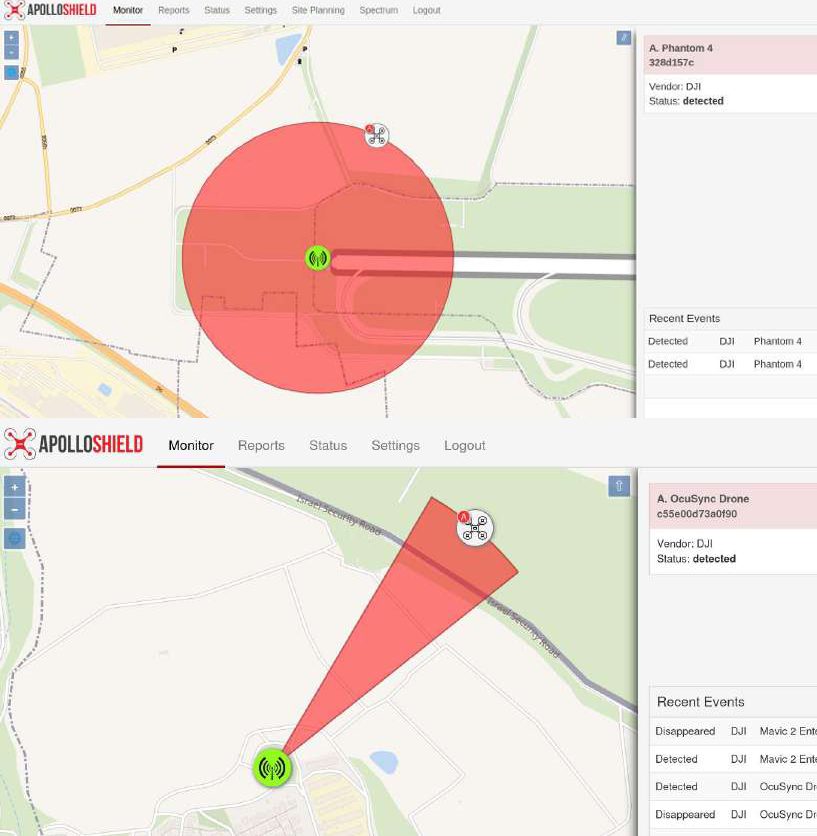Click the OcuSync drone marker on map
The image size is (817, 836).
coord(476,528)
